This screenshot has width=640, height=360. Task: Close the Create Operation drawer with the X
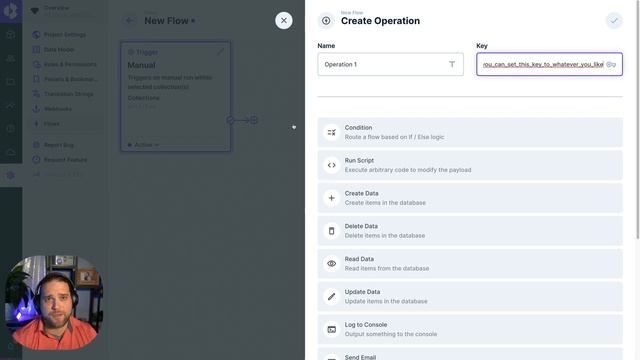284,20
